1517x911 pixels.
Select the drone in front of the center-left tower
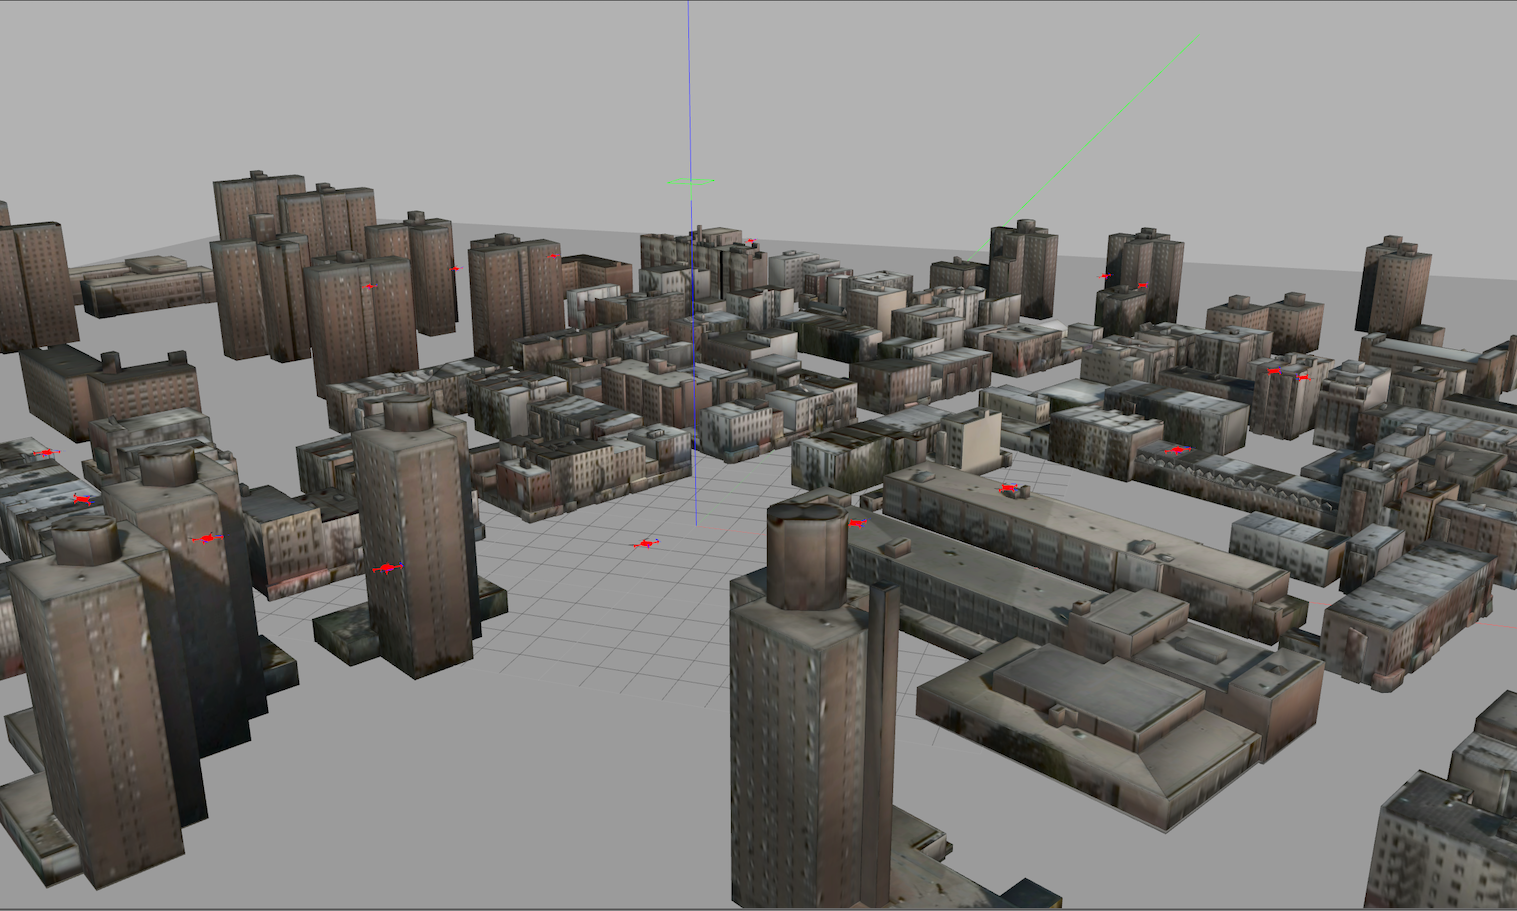tap(387, 568)
